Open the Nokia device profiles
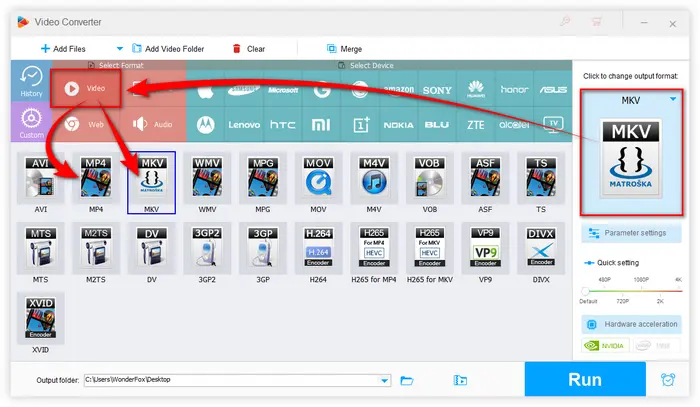700x407 pixels. tap(398, 125)
